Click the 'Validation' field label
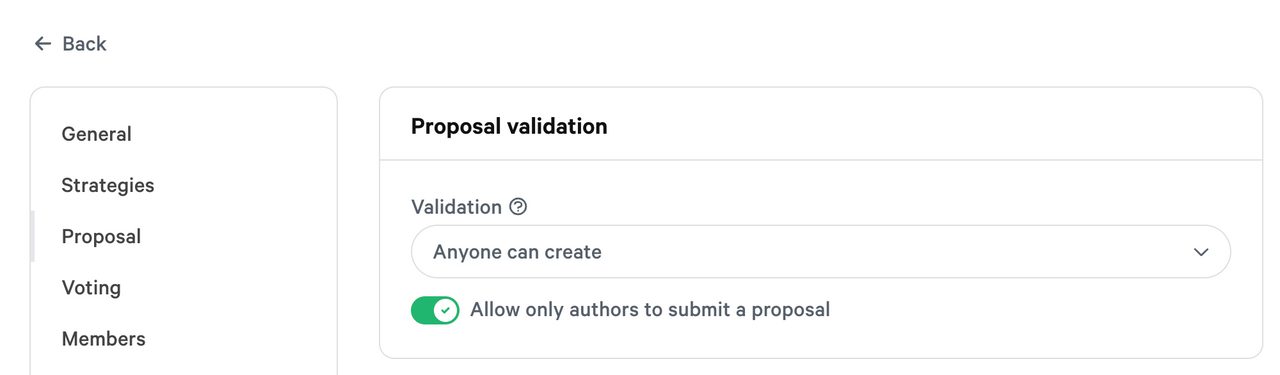 (x=456, y=207)
